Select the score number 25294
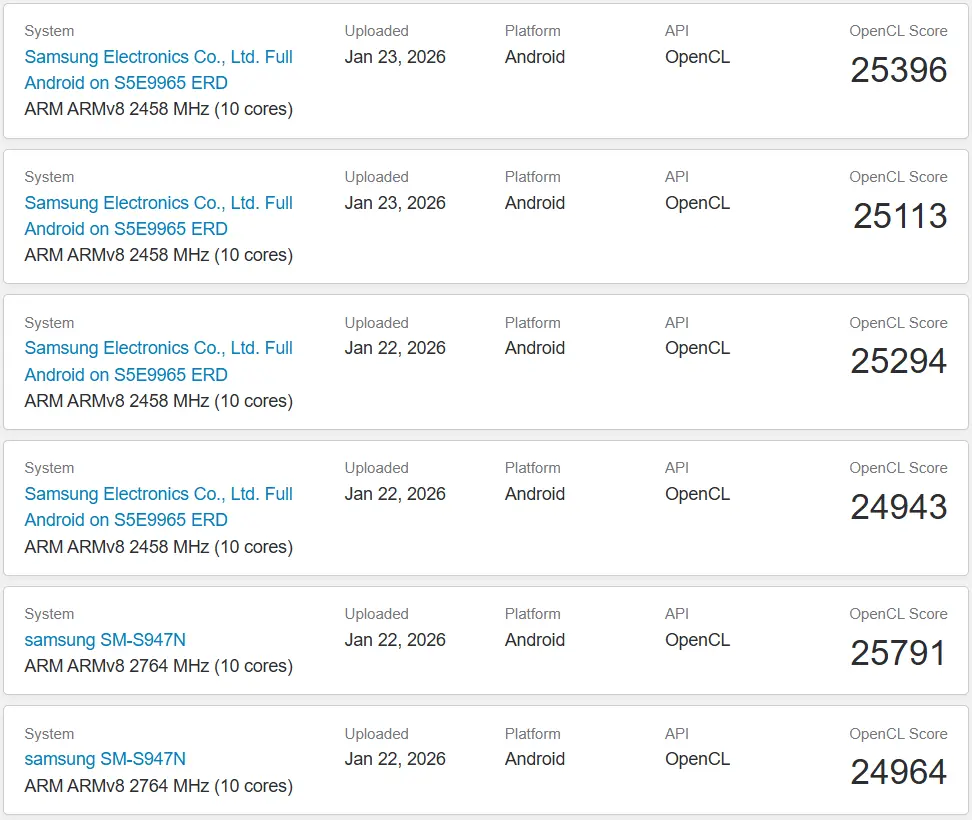 pos(898,361)
